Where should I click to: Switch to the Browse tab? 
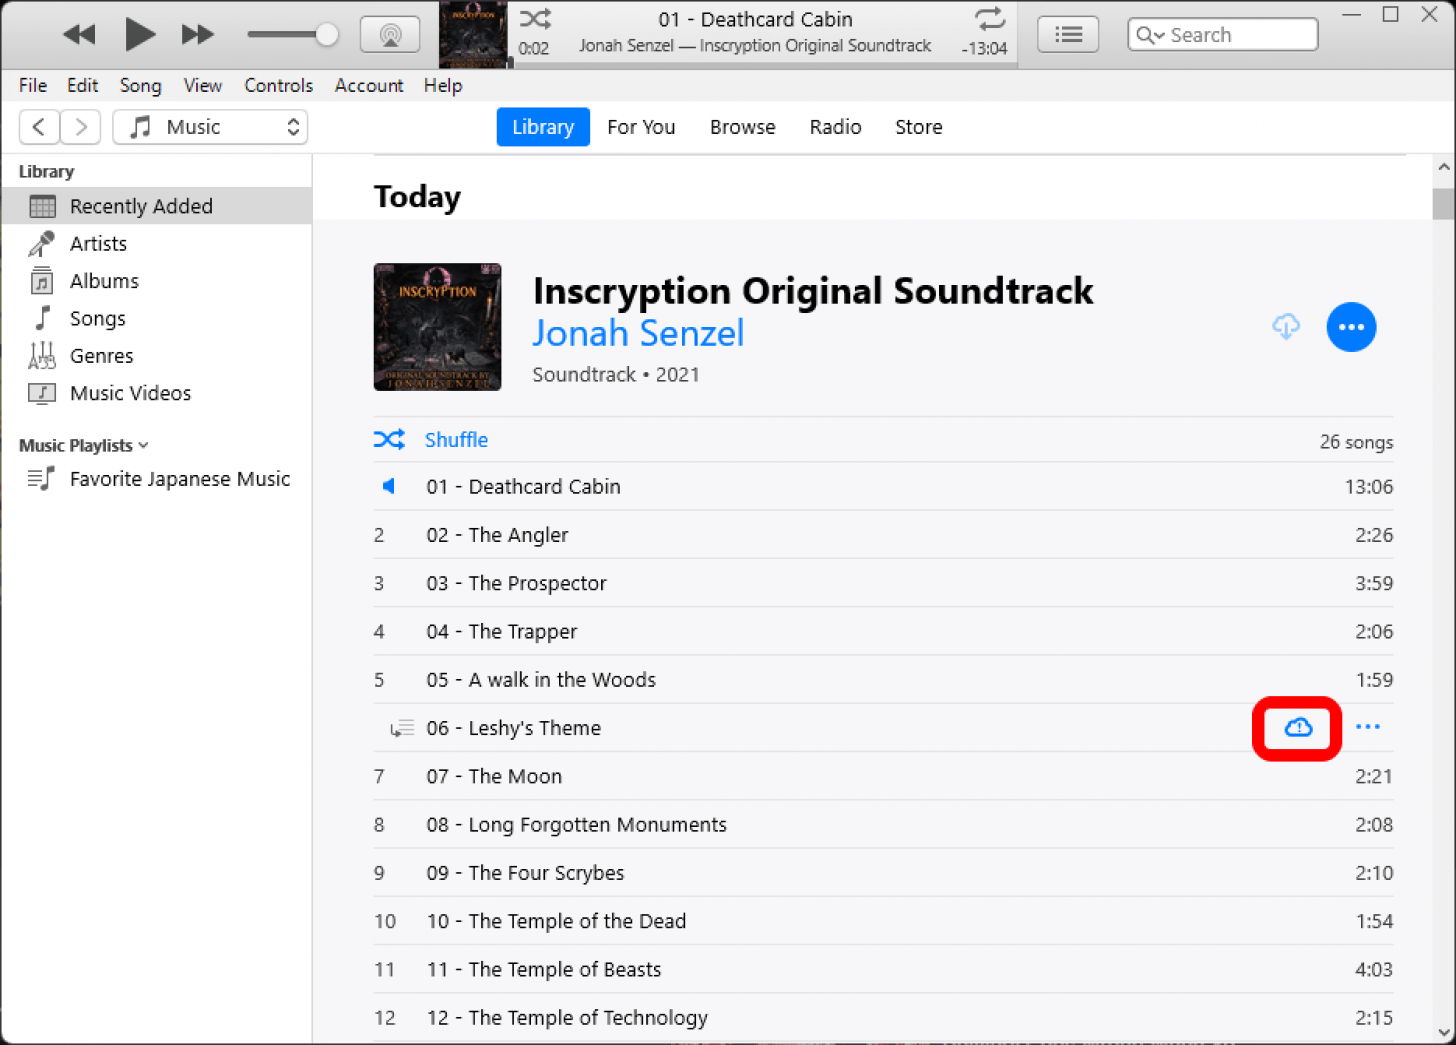[742, 127]
